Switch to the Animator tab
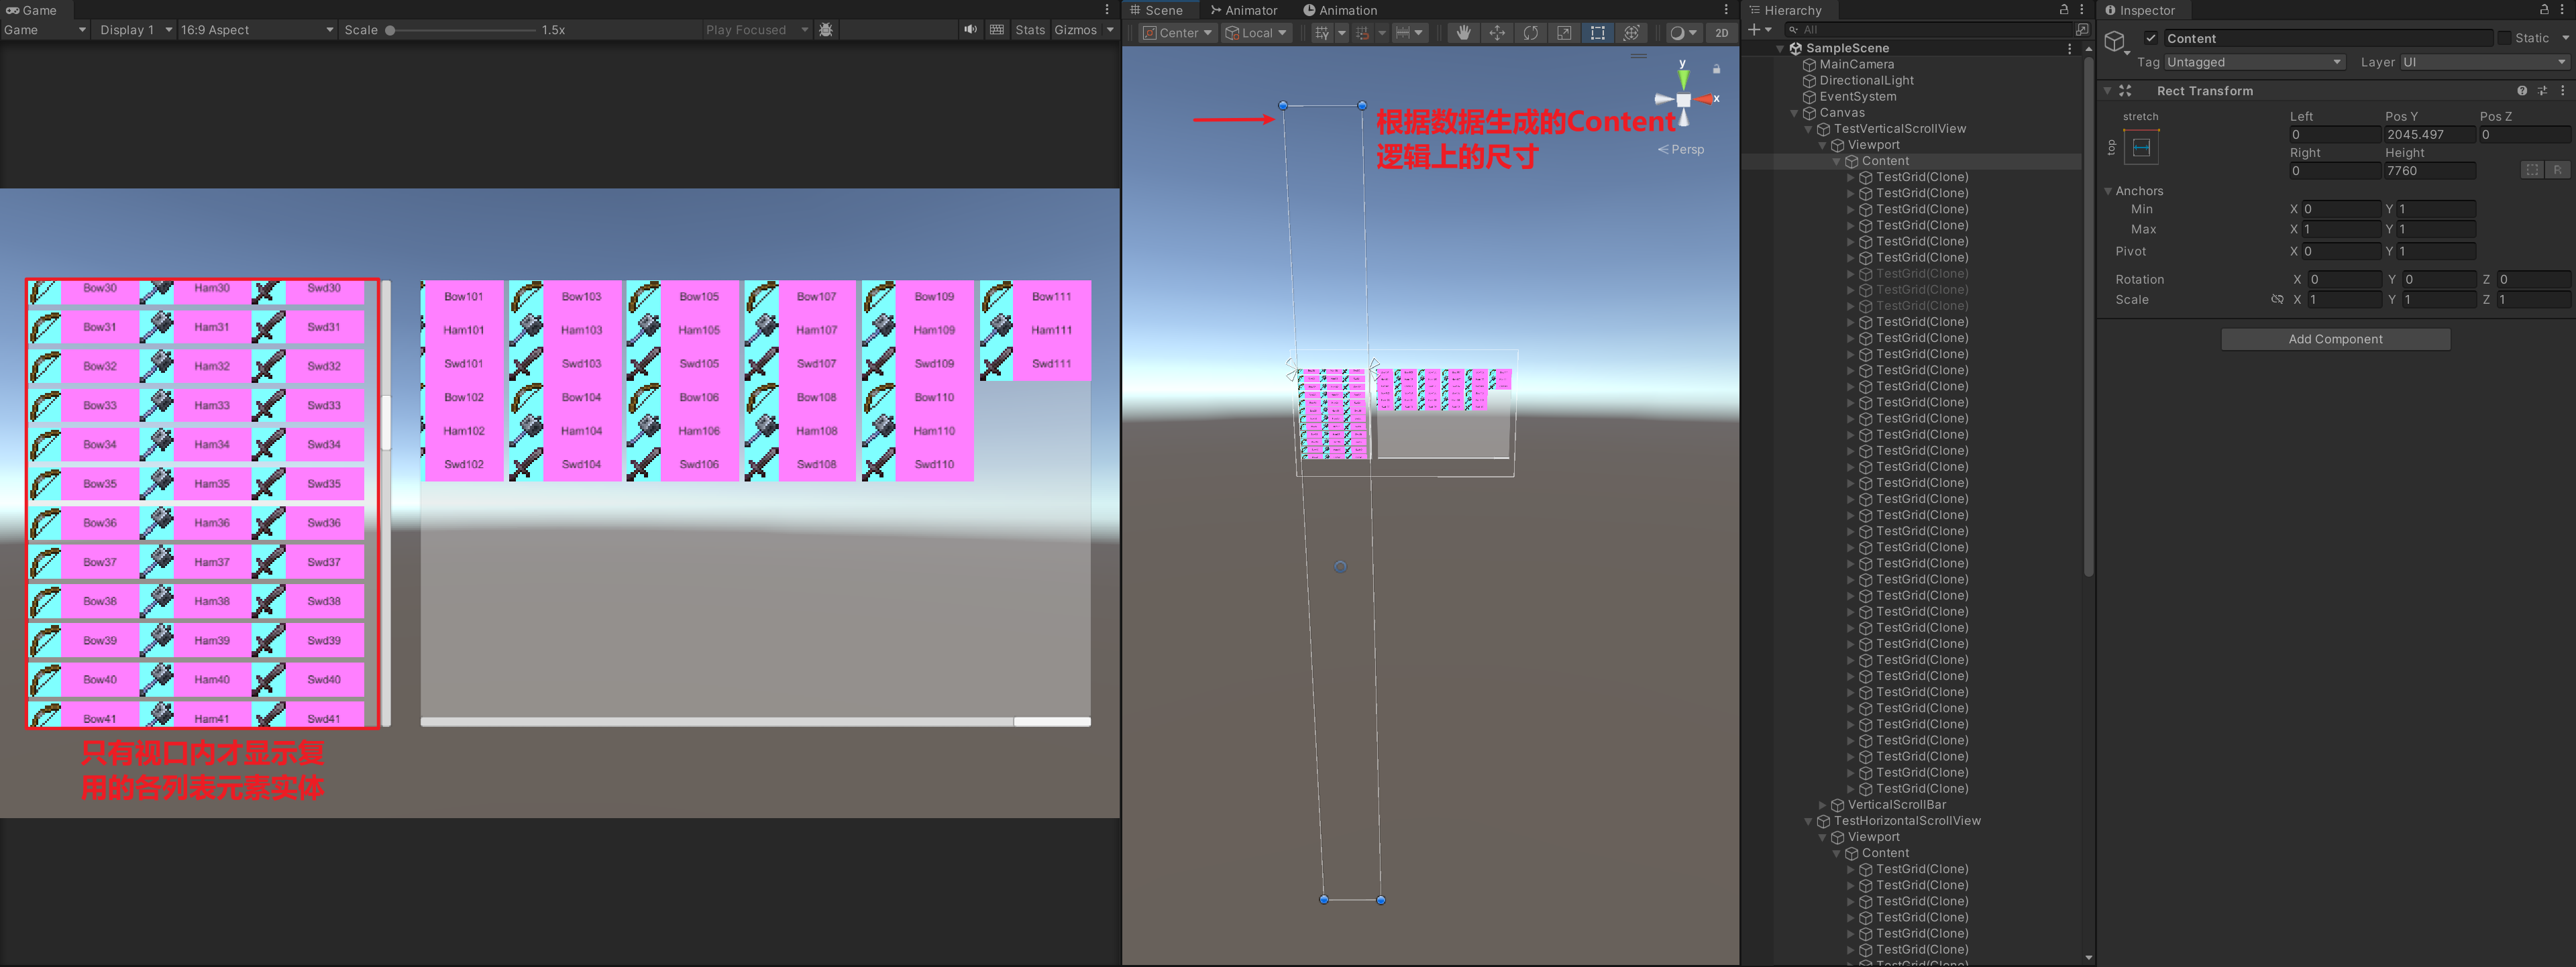Viewport: 2576px width, 967px height. click(1244, 10)
